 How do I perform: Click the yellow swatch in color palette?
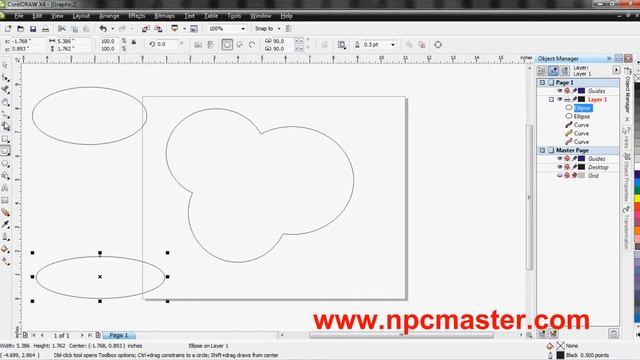click(x=637, y=199)
